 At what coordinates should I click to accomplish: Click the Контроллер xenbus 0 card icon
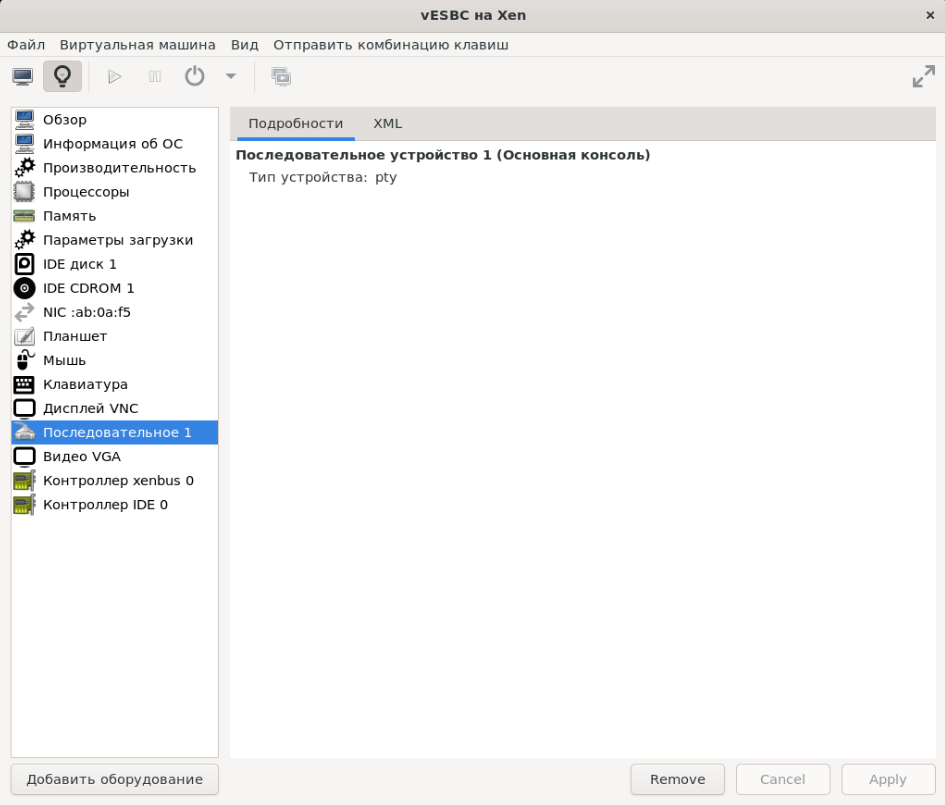(x=25, y=481)
